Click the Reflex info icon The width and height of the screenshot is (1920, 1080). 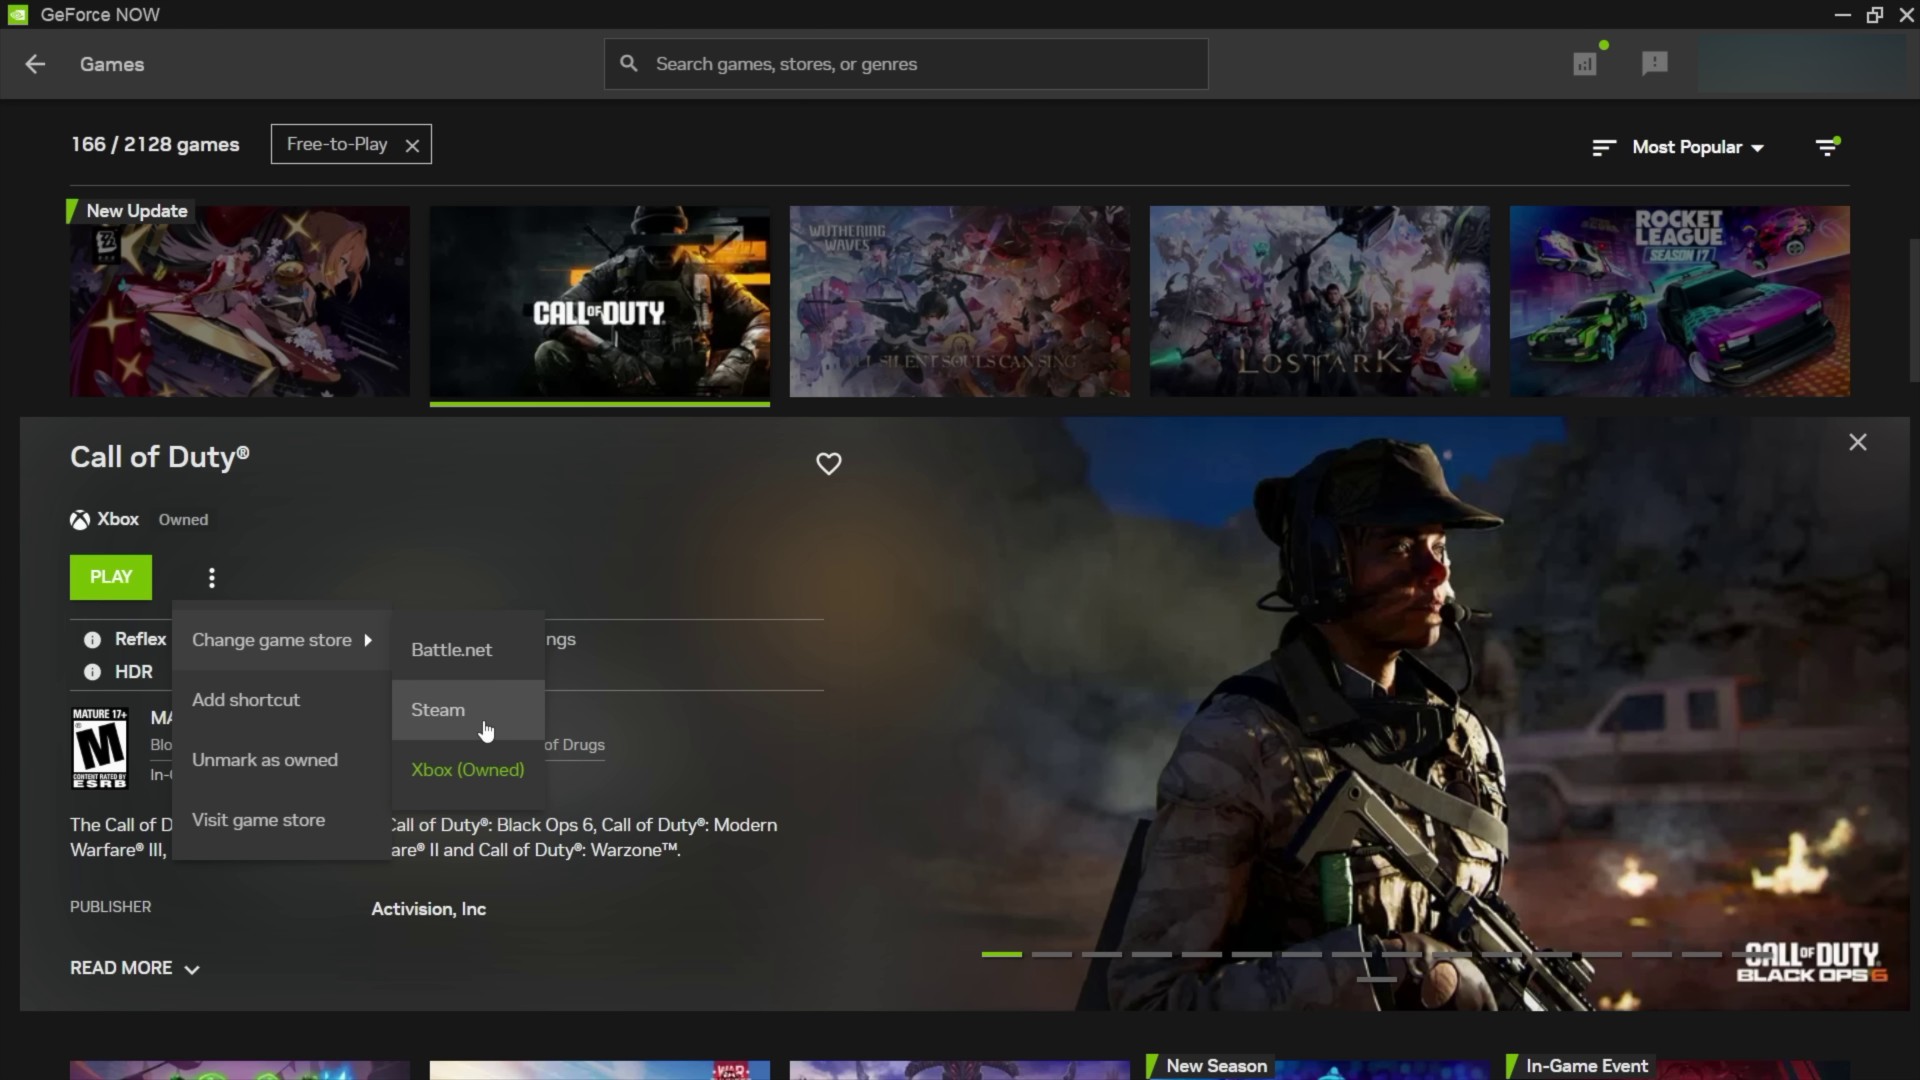click(91, 639)
